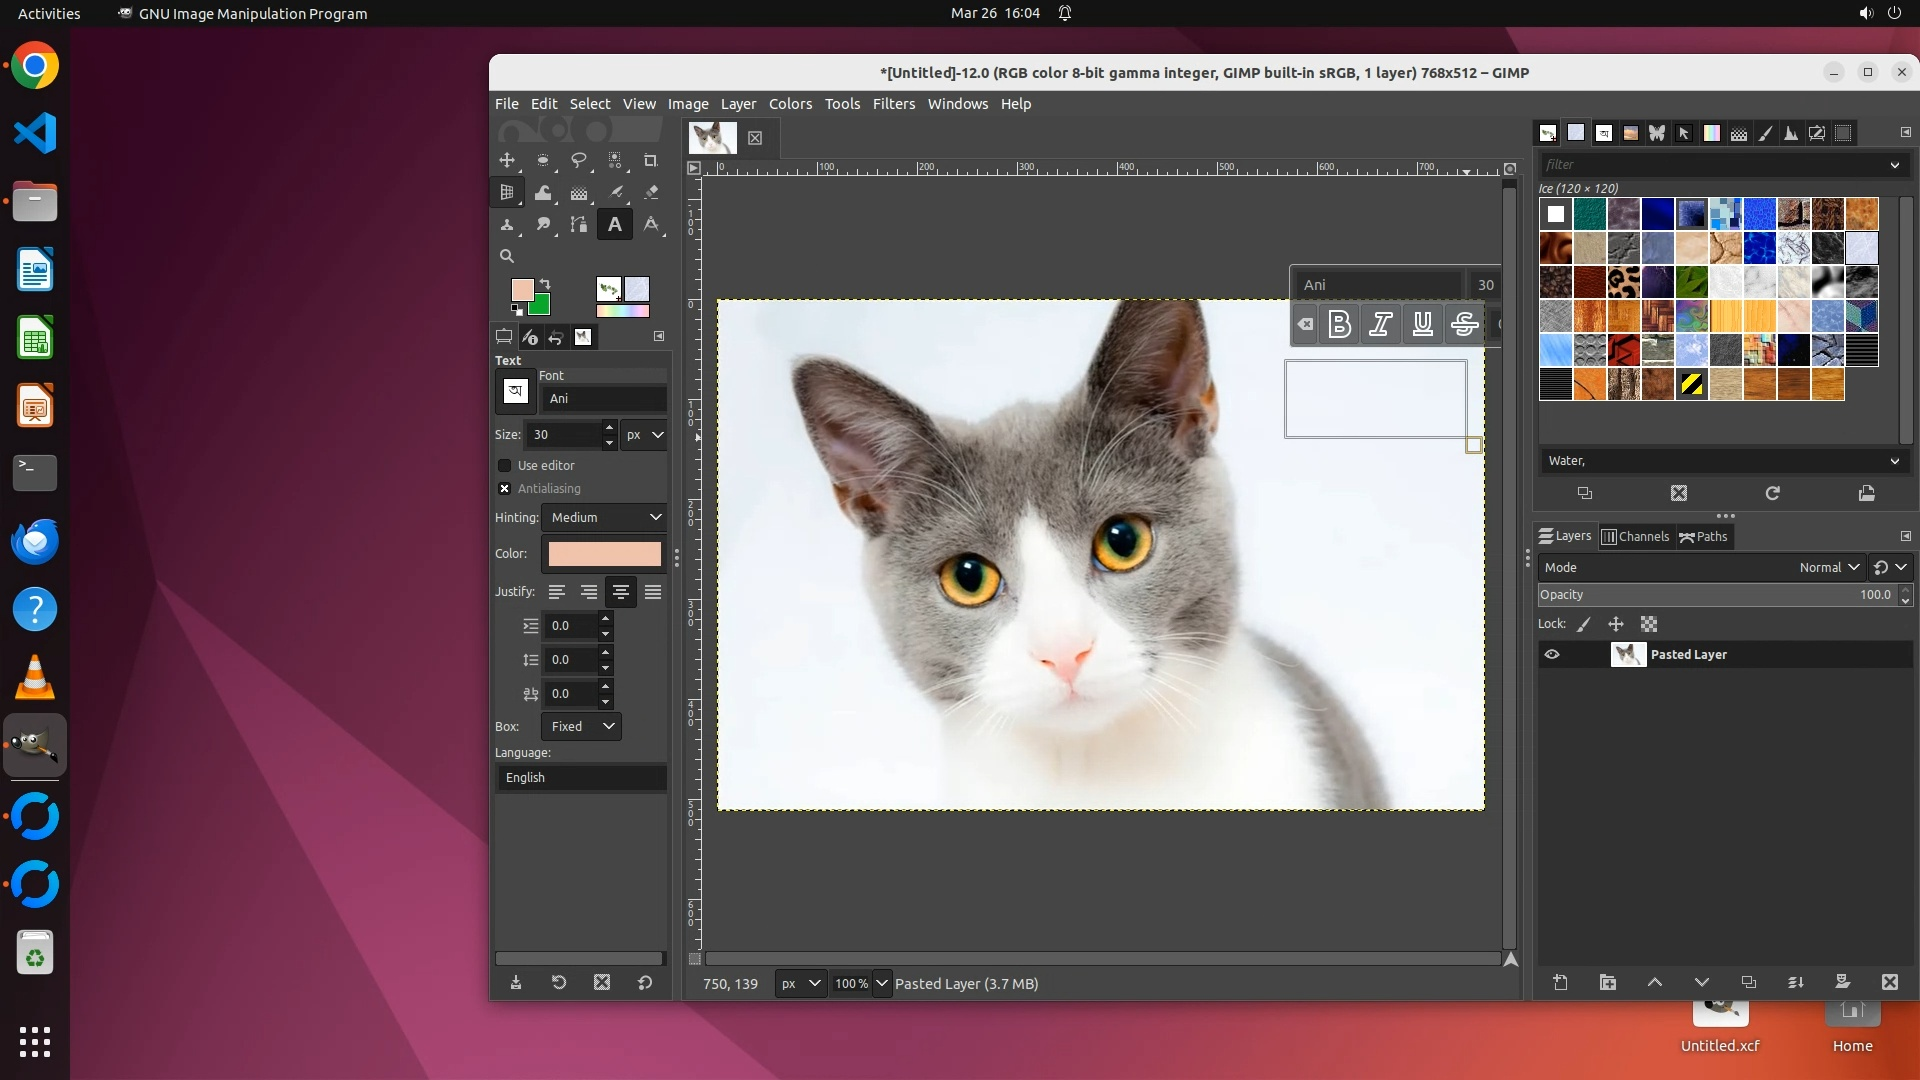Switch to the Channels tab
Viewport: 1920px width, 1080px height.
(1635, 536)
